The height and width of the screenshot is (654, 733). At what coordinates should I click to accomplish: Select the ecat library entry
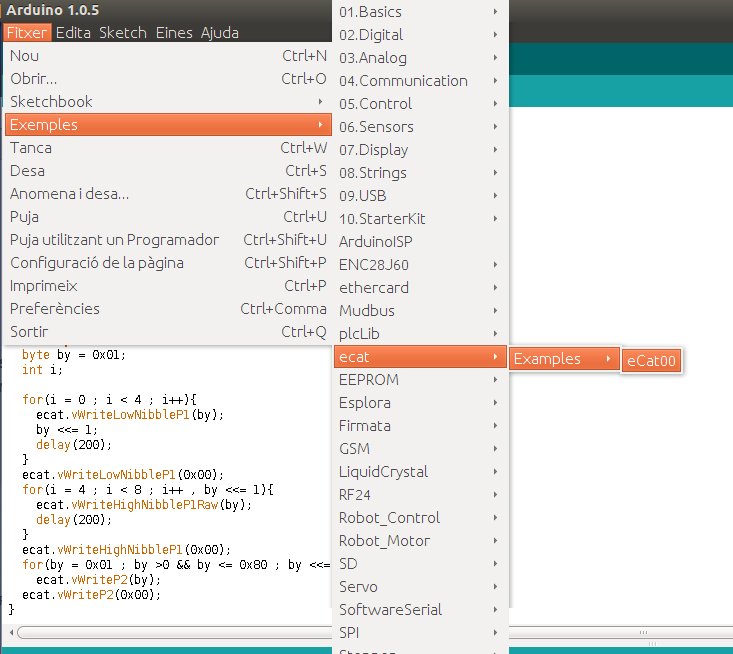[x=420, y=357]
